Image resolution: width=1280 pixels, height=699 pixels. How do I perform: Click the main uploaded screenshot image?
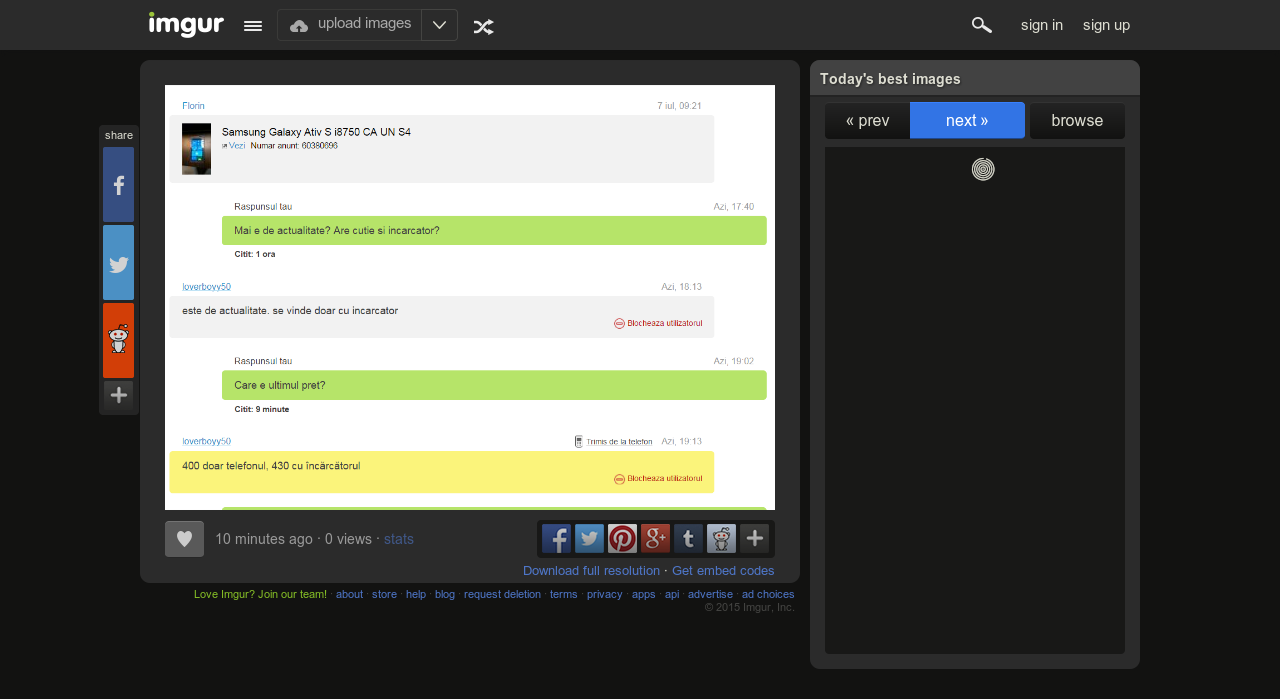[470, 297]
